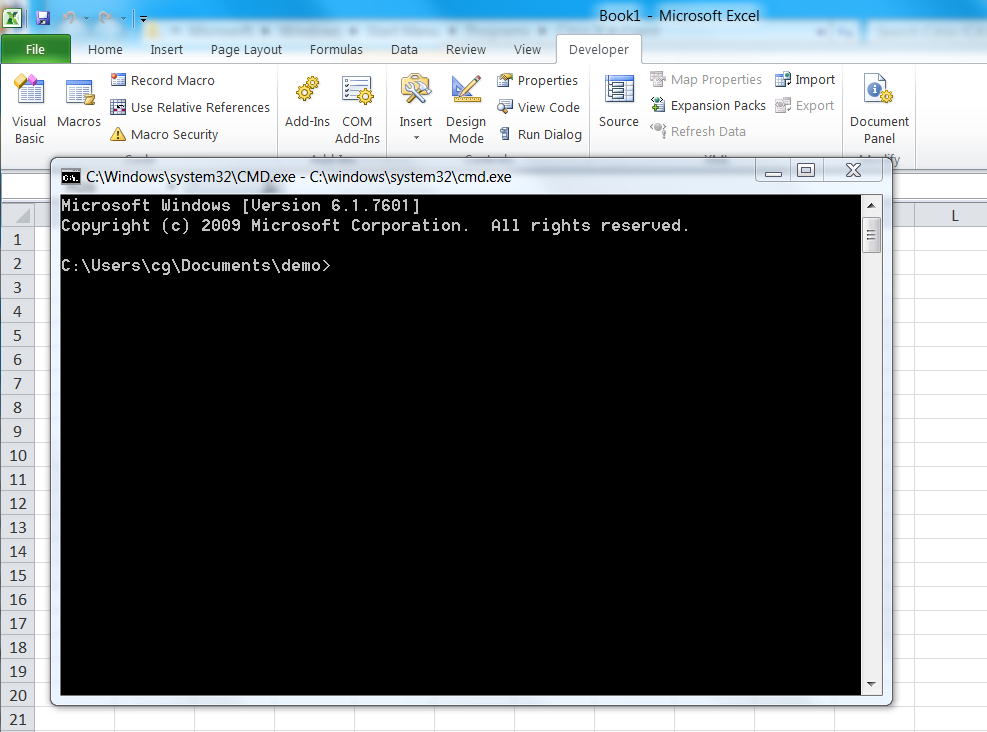Toggle Use Relative References
This screenshot has height=732, width=987.
click(190, 107)
